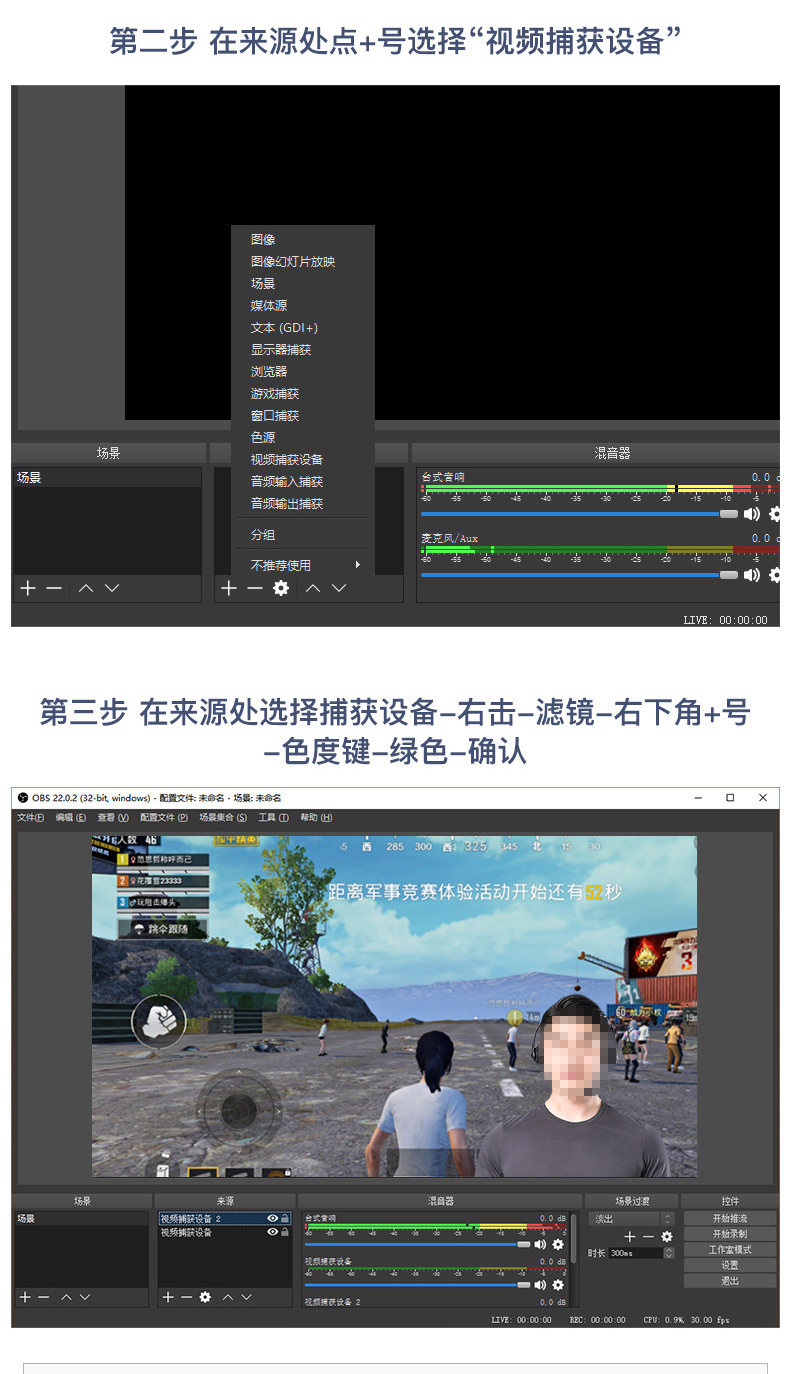Move scene up arrow in OBS 22.0.2 window
Image resolution: width=790 pixels, height=1374 pixels.
(66, 1297)
